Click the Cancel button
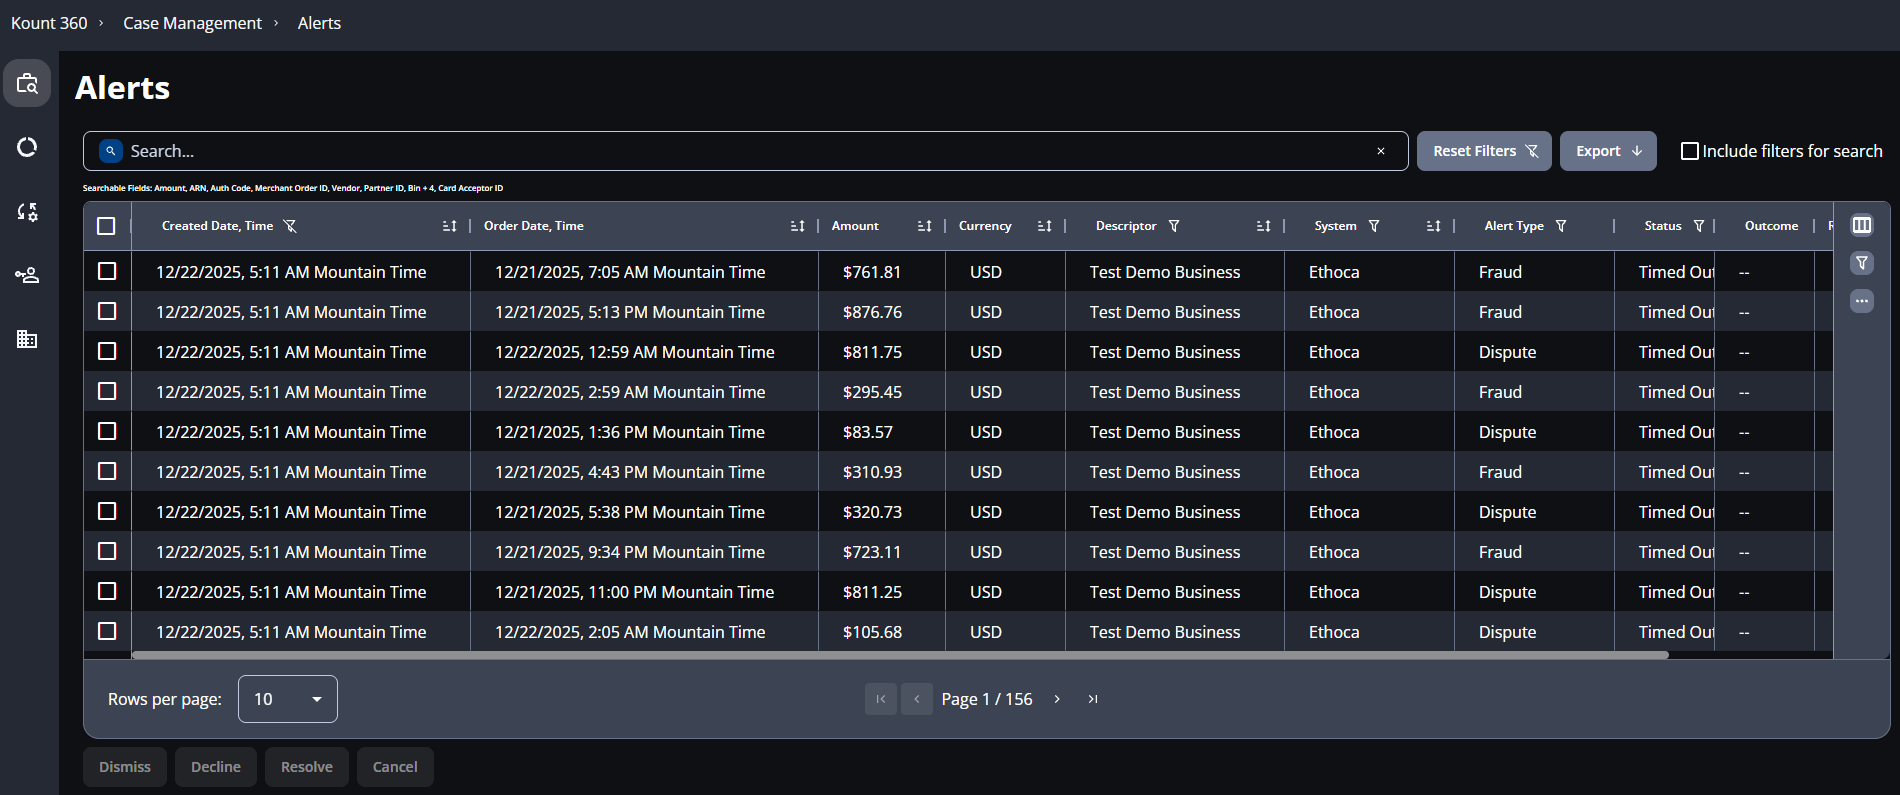 click(x=395, y=767)
